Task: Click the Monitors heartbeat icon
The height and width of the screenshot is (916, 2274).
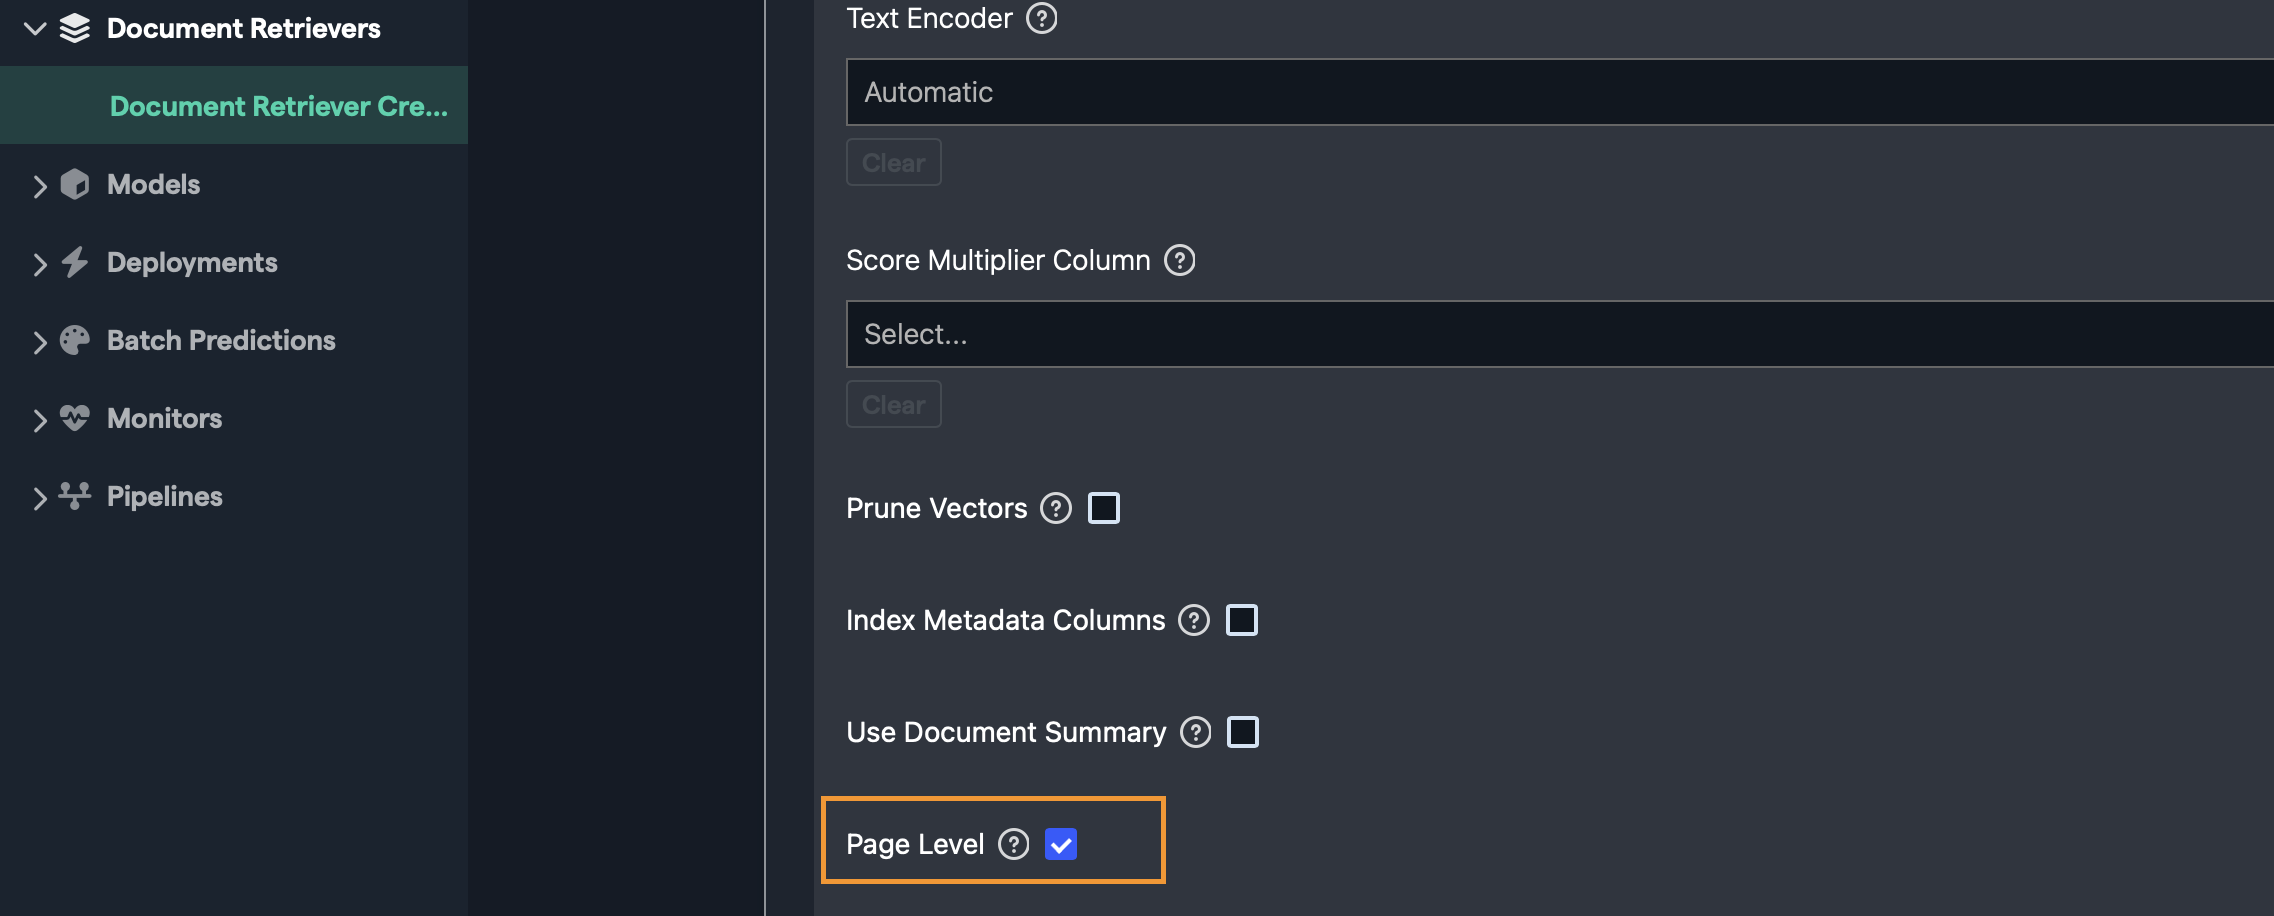Action: (75, 418)
